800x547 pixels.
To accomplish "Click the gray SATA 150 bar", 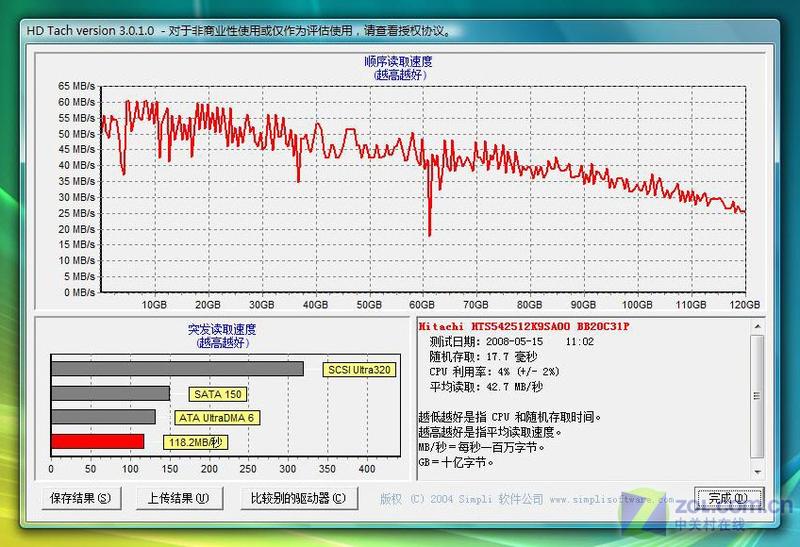I will [111, 393].
